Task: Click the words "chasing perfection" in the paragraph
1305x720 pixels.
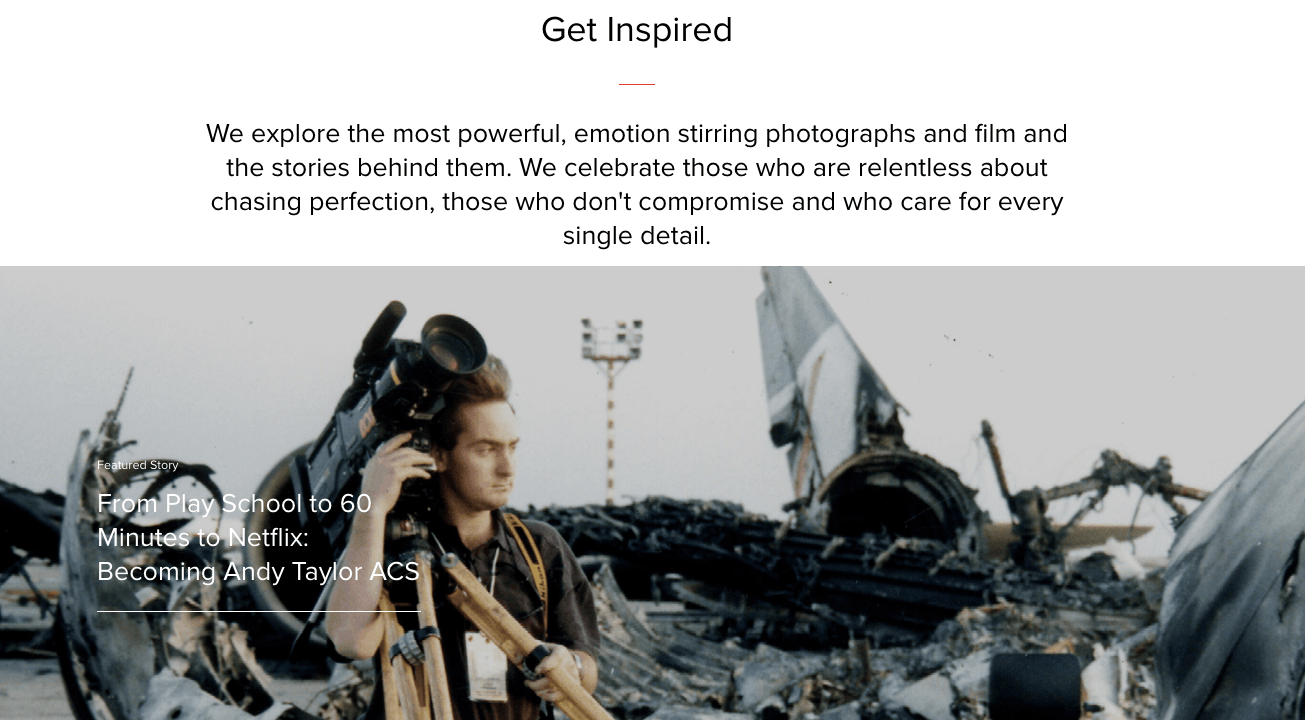Action: 322,202
